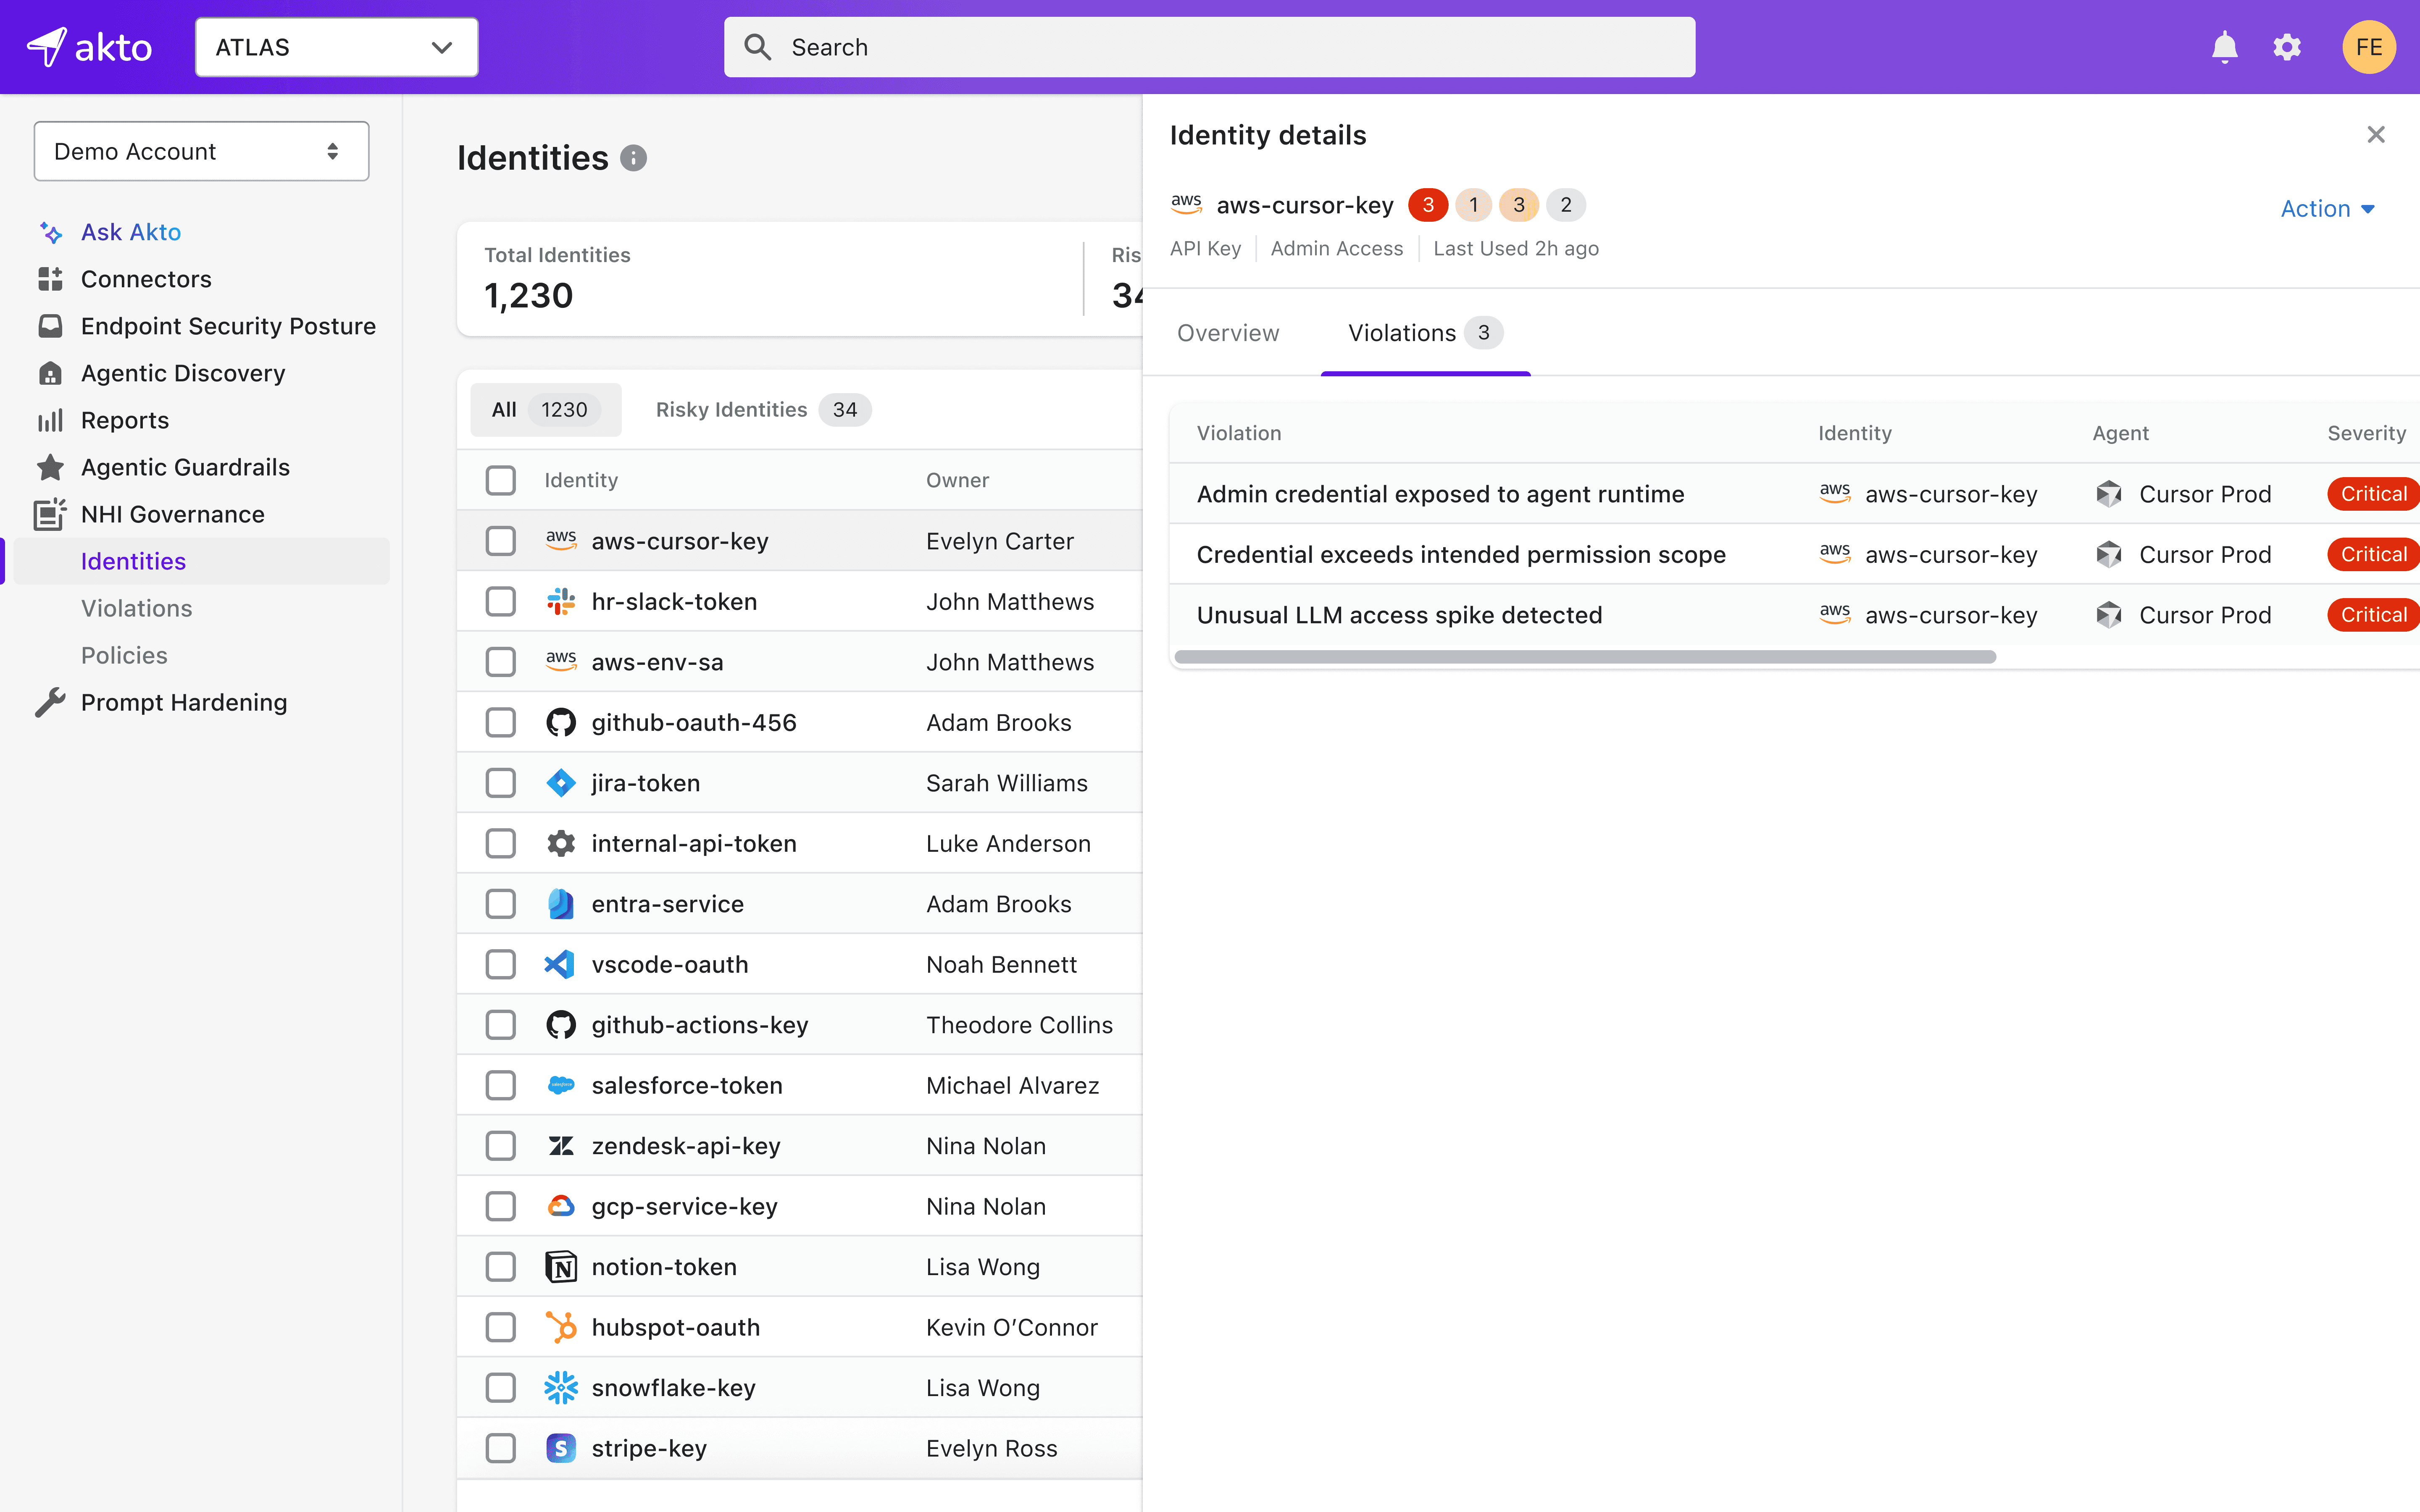Image resolution: width=2420 pixels, height=1512 pixels.
Task: Click the Prompt Hardening wrench icon
Action: pyautogui.click(x=50, y=702)
